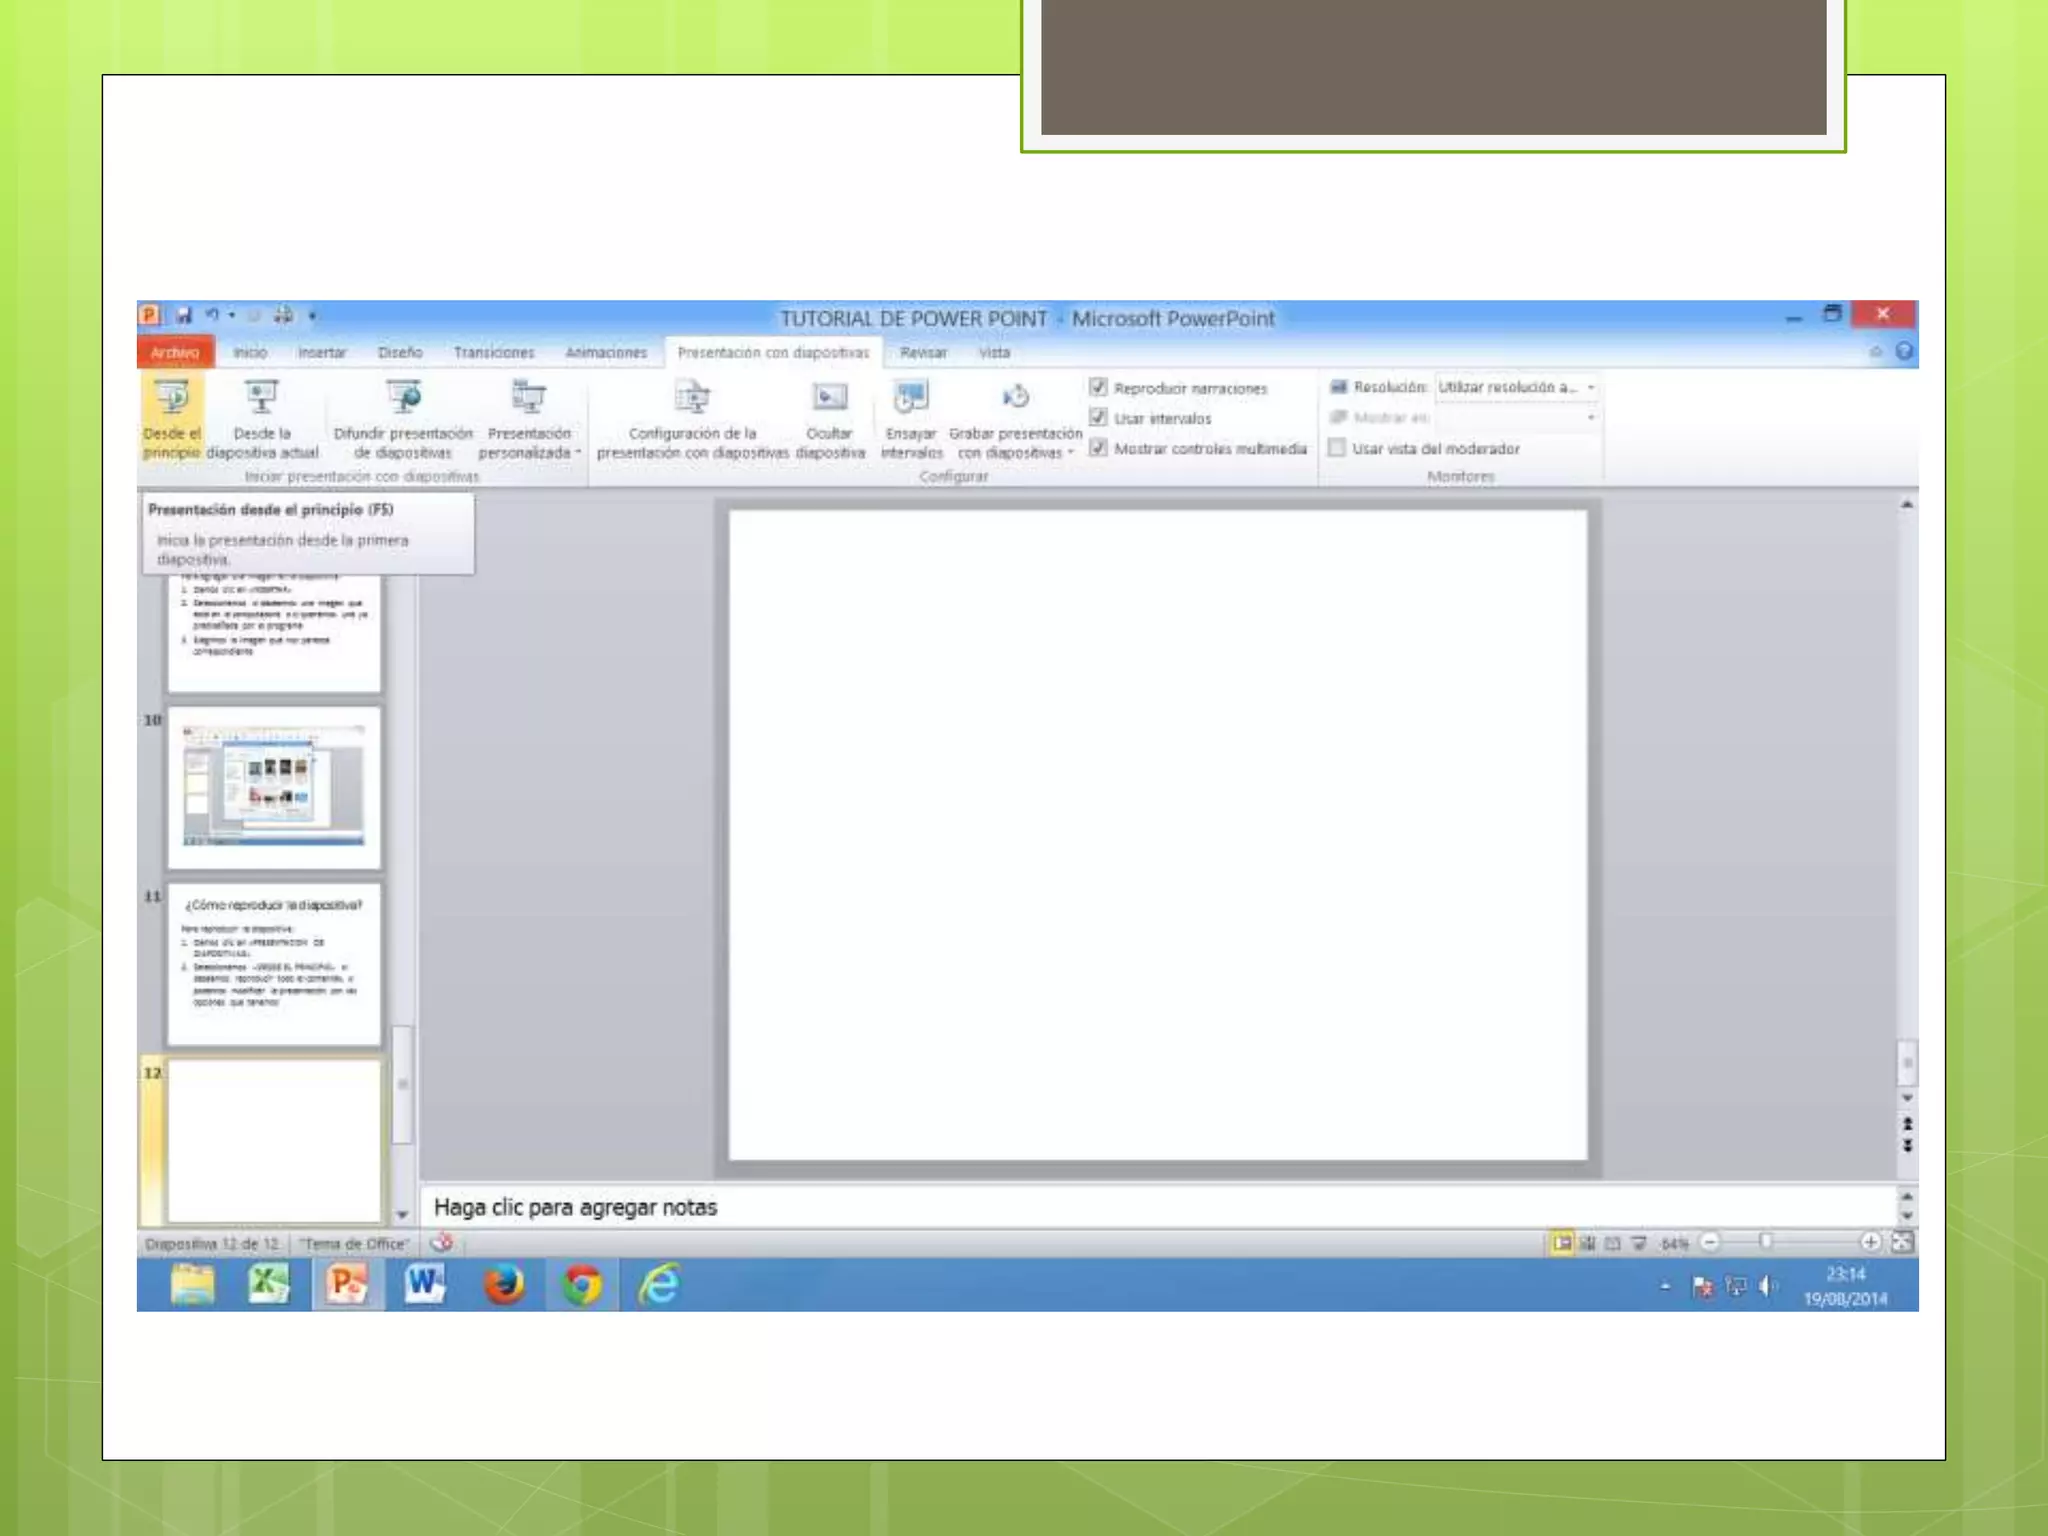2048x1536 pixels.
Task: Uncheck Usar intervalos checkbox
Action: pos(1098,418)
